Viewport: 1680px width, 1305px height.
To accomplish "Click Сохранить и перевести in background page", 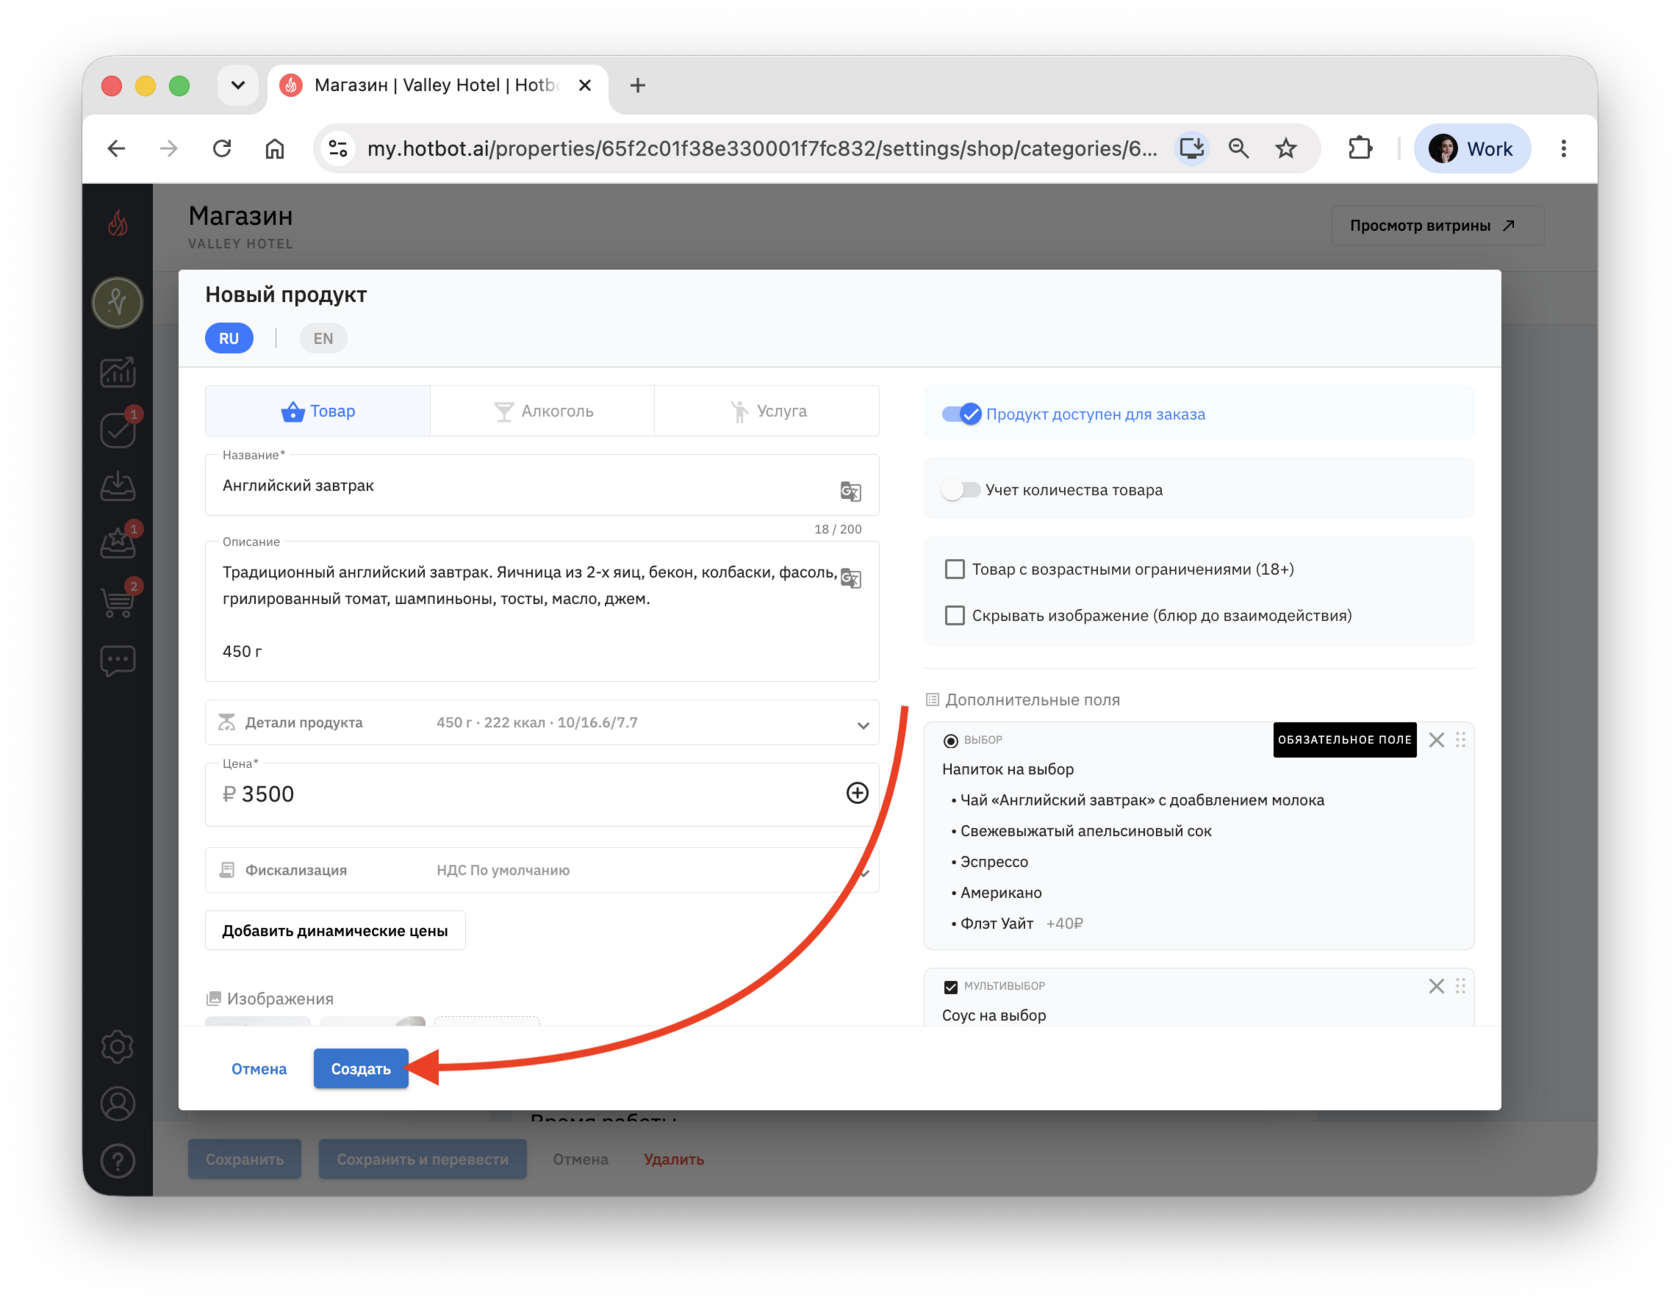I will [x=423, y=1160].
